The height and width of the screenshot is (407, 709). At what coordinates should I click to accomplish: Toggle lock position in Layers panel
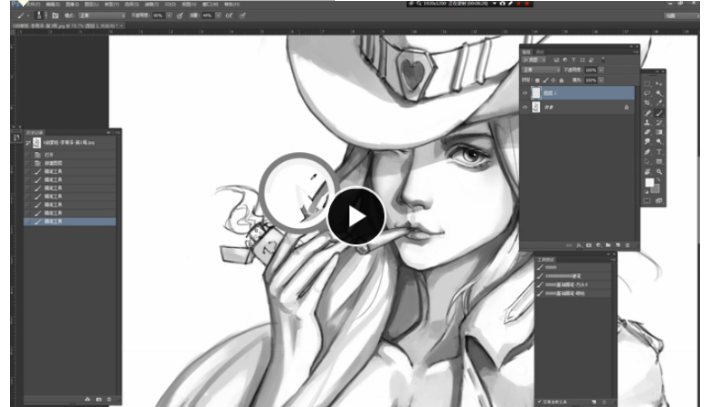point(553,80)
